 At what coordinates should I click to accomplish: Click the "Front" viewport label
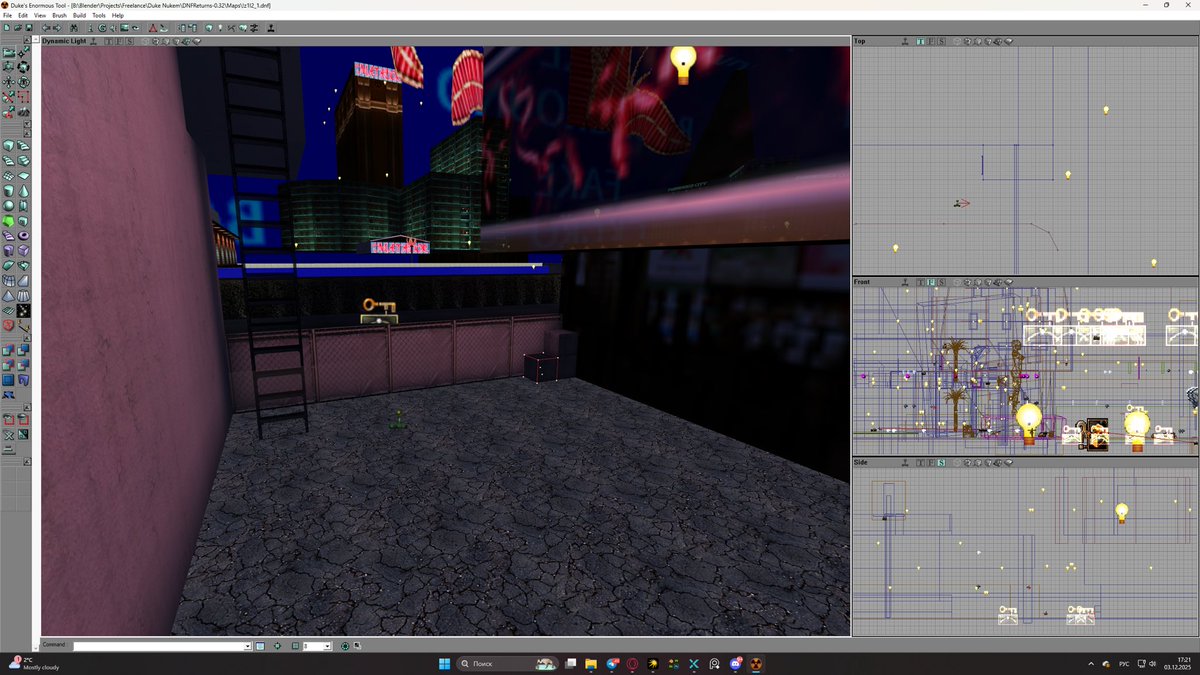click(x=862, y=282)
